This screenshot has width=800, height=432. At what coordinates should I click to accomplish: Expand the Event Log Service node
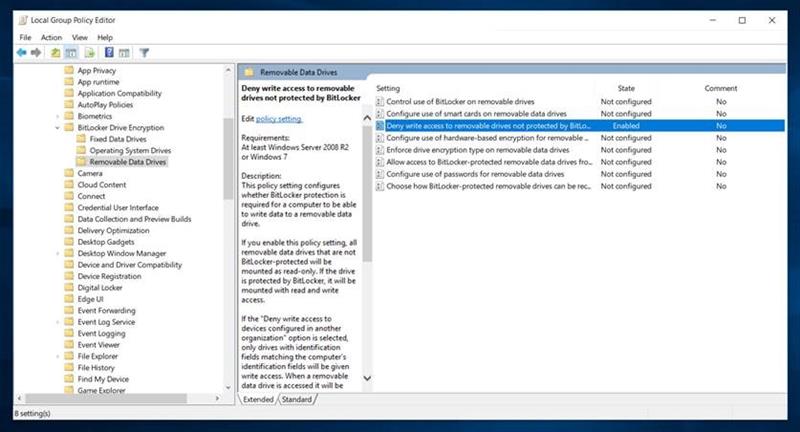(x=58, y=322)
